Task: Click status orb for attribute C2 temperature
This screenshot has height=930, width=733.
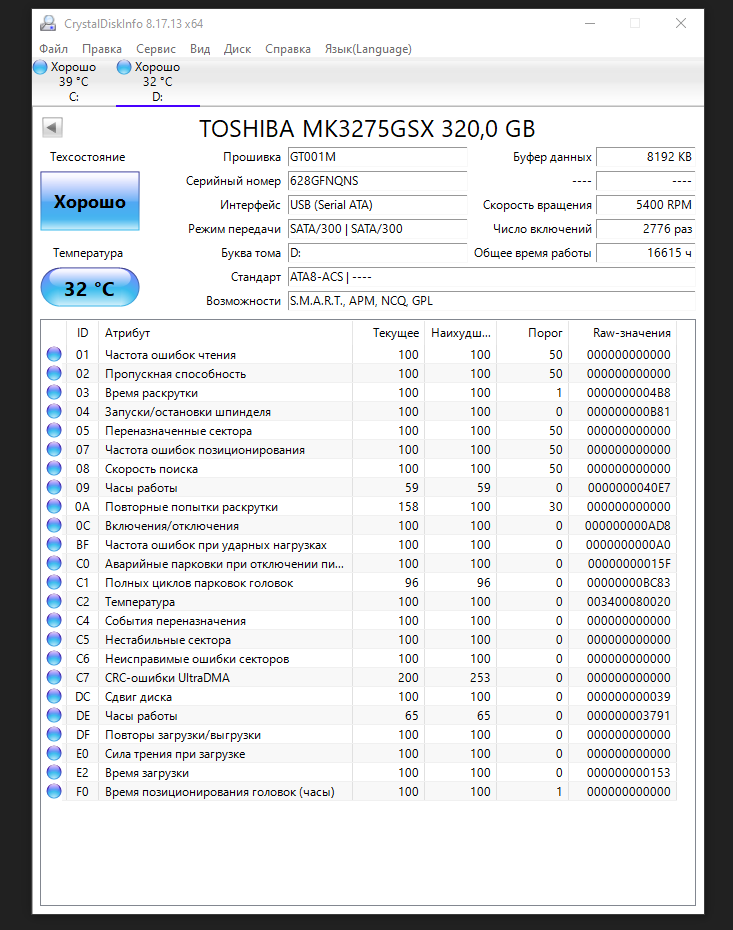Action: [x=54, y=601]
